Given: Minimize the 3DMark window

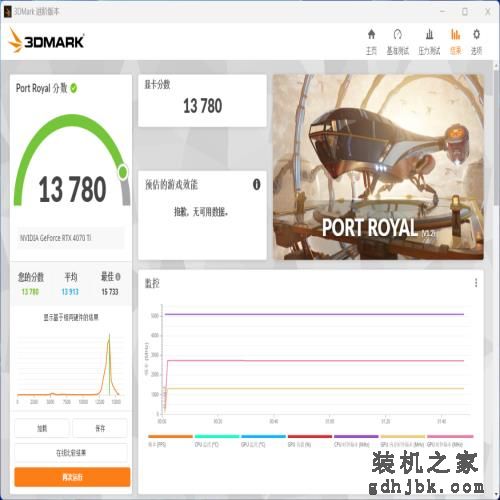Looking at the screenshot, I should (x=443, y=12).
